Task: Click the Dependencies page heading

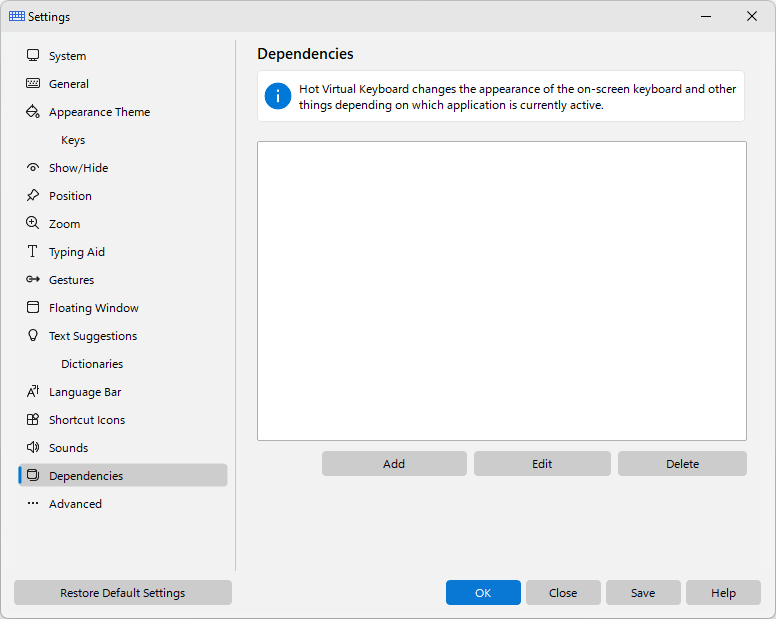Action: pos(305,53)
